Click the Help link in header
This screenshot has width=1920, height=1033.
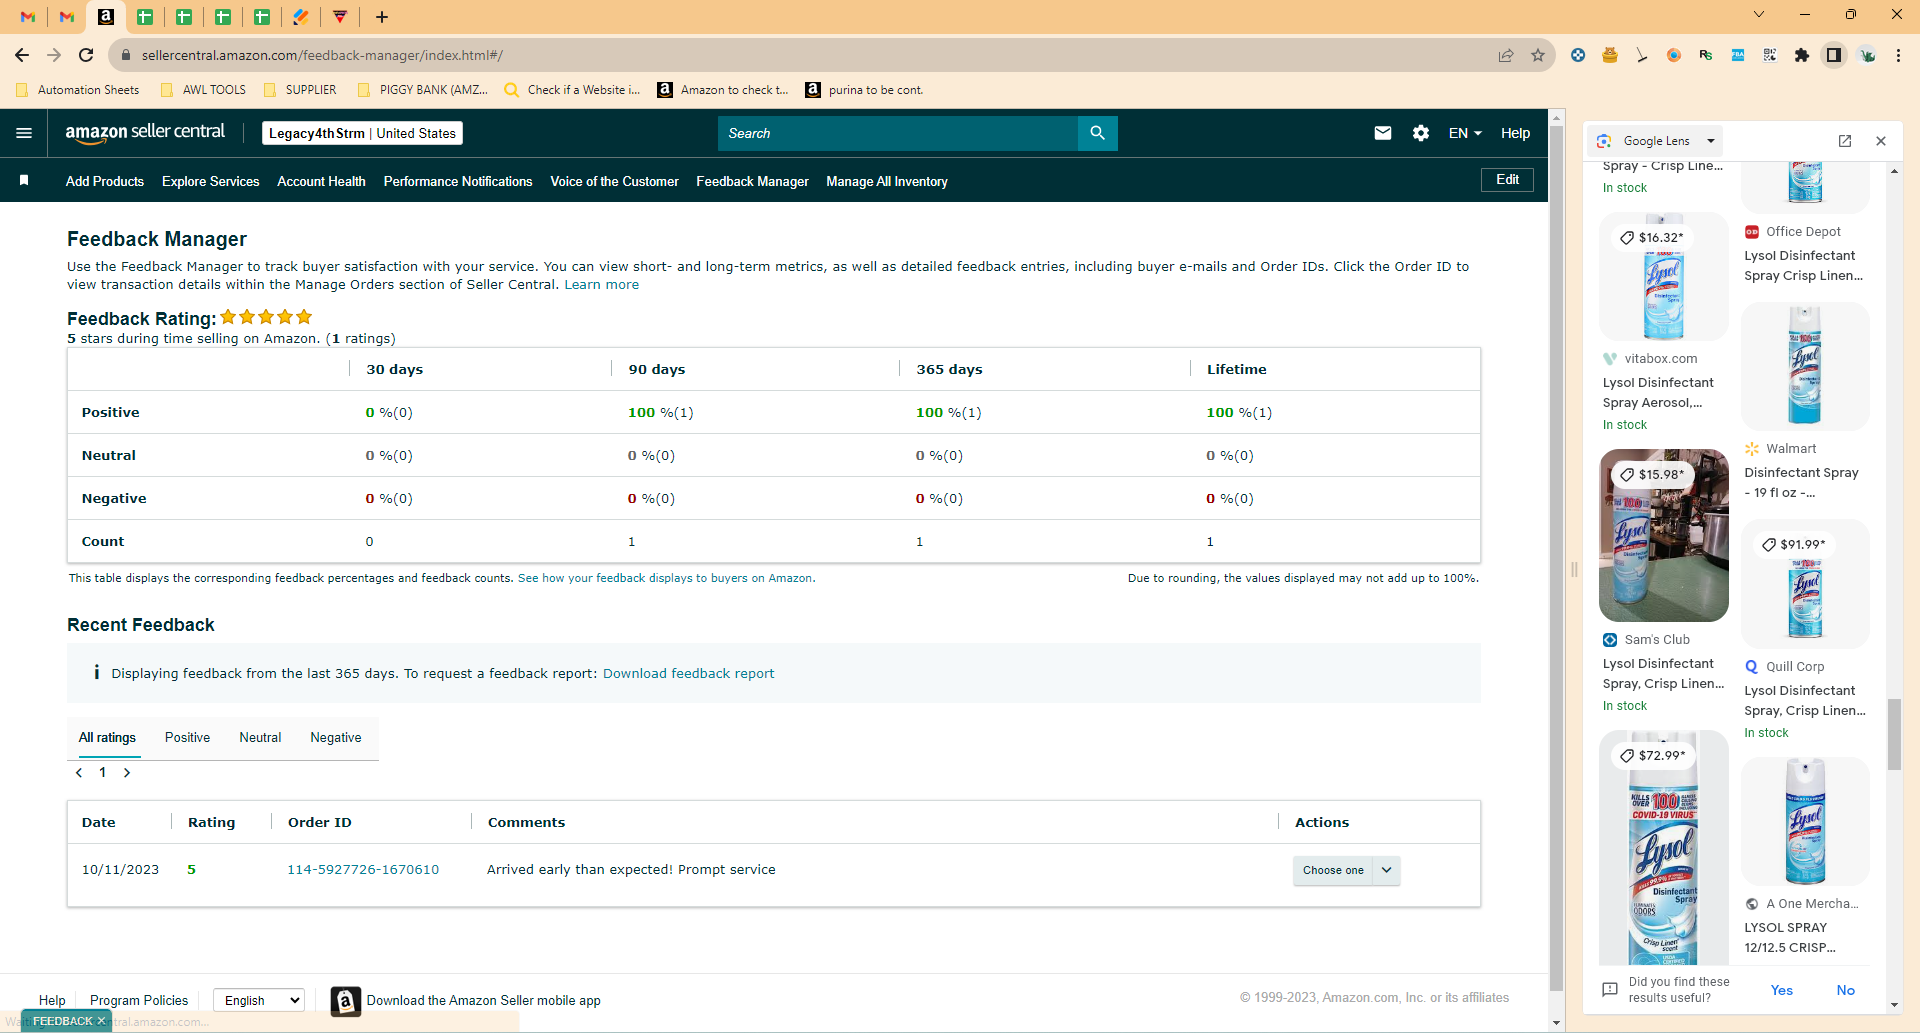point(1515,133)
